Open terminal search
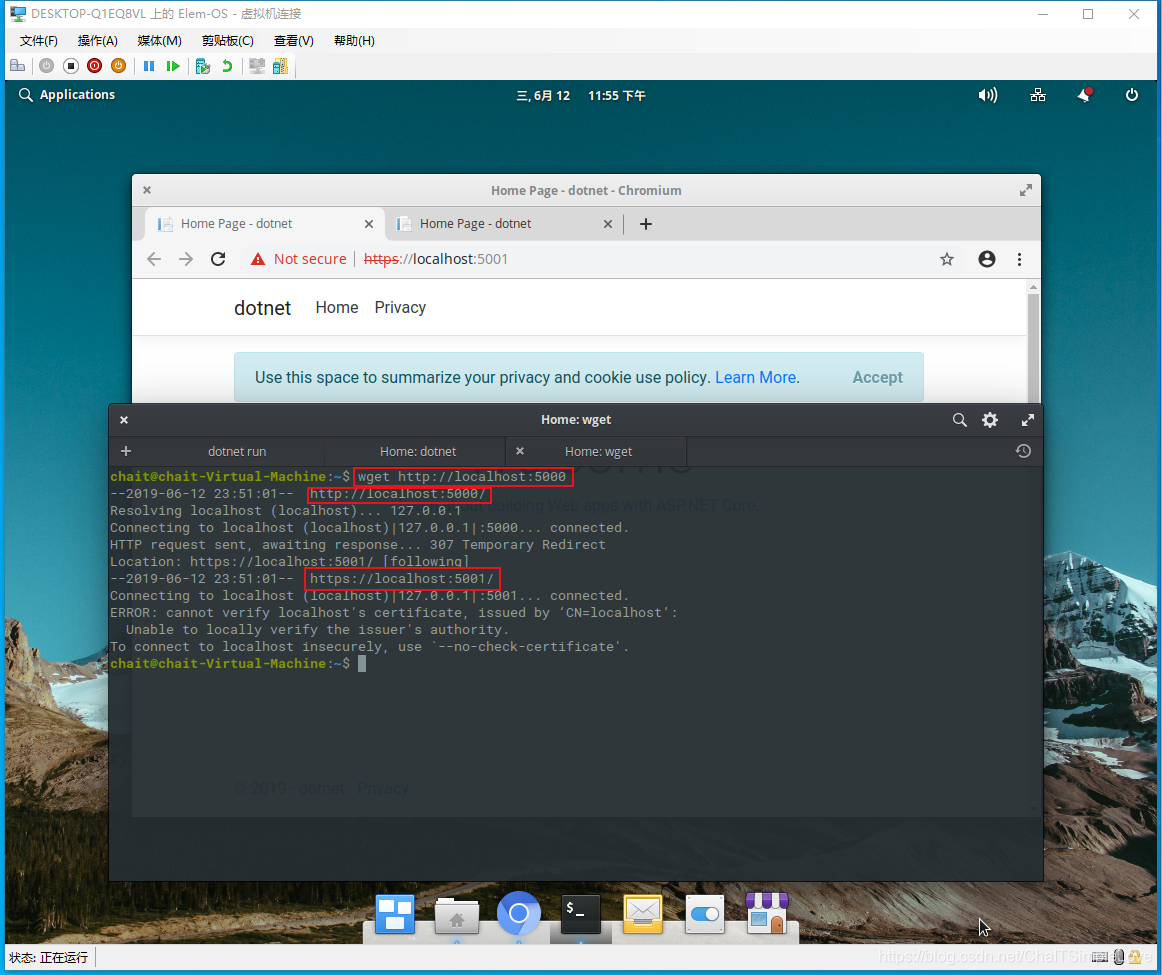 960,420
